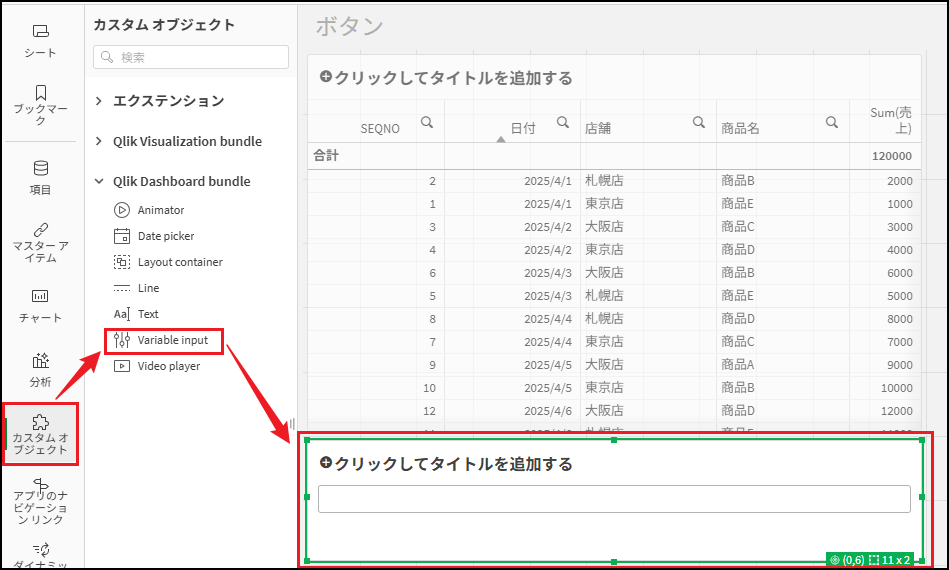The width and height of the screenshot is (949, 570).
Task: Select the 札幌店 cell in SEQNO 2 row
Action: (604, 181)
